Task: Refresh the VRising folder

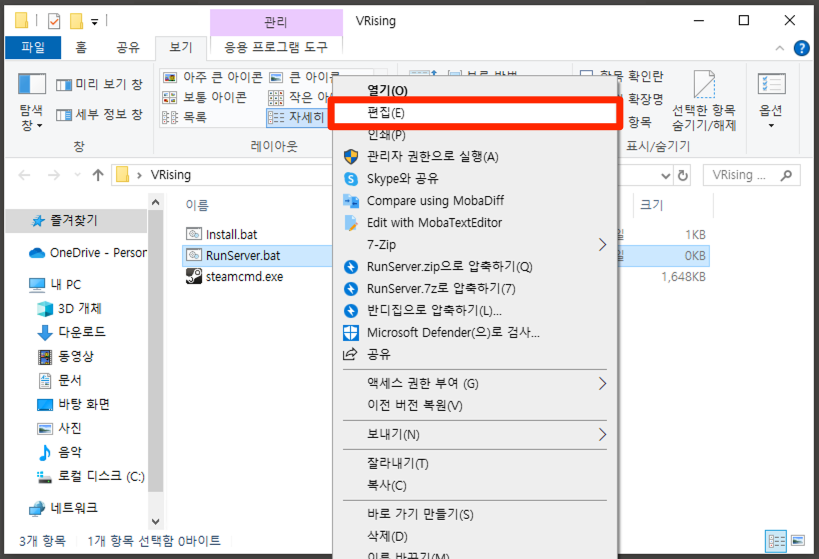Action: point(683,176)
